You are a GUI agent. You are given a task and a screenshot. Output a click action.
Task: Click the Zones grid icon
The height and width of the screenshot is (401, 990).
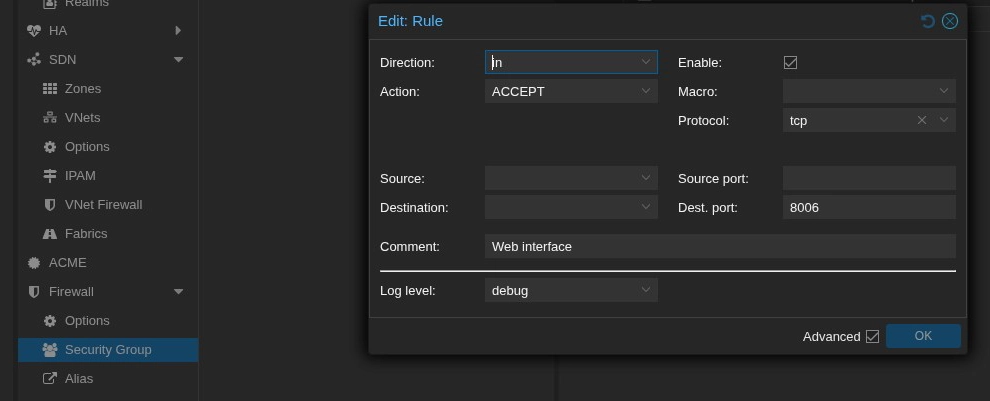pos(50,89)
